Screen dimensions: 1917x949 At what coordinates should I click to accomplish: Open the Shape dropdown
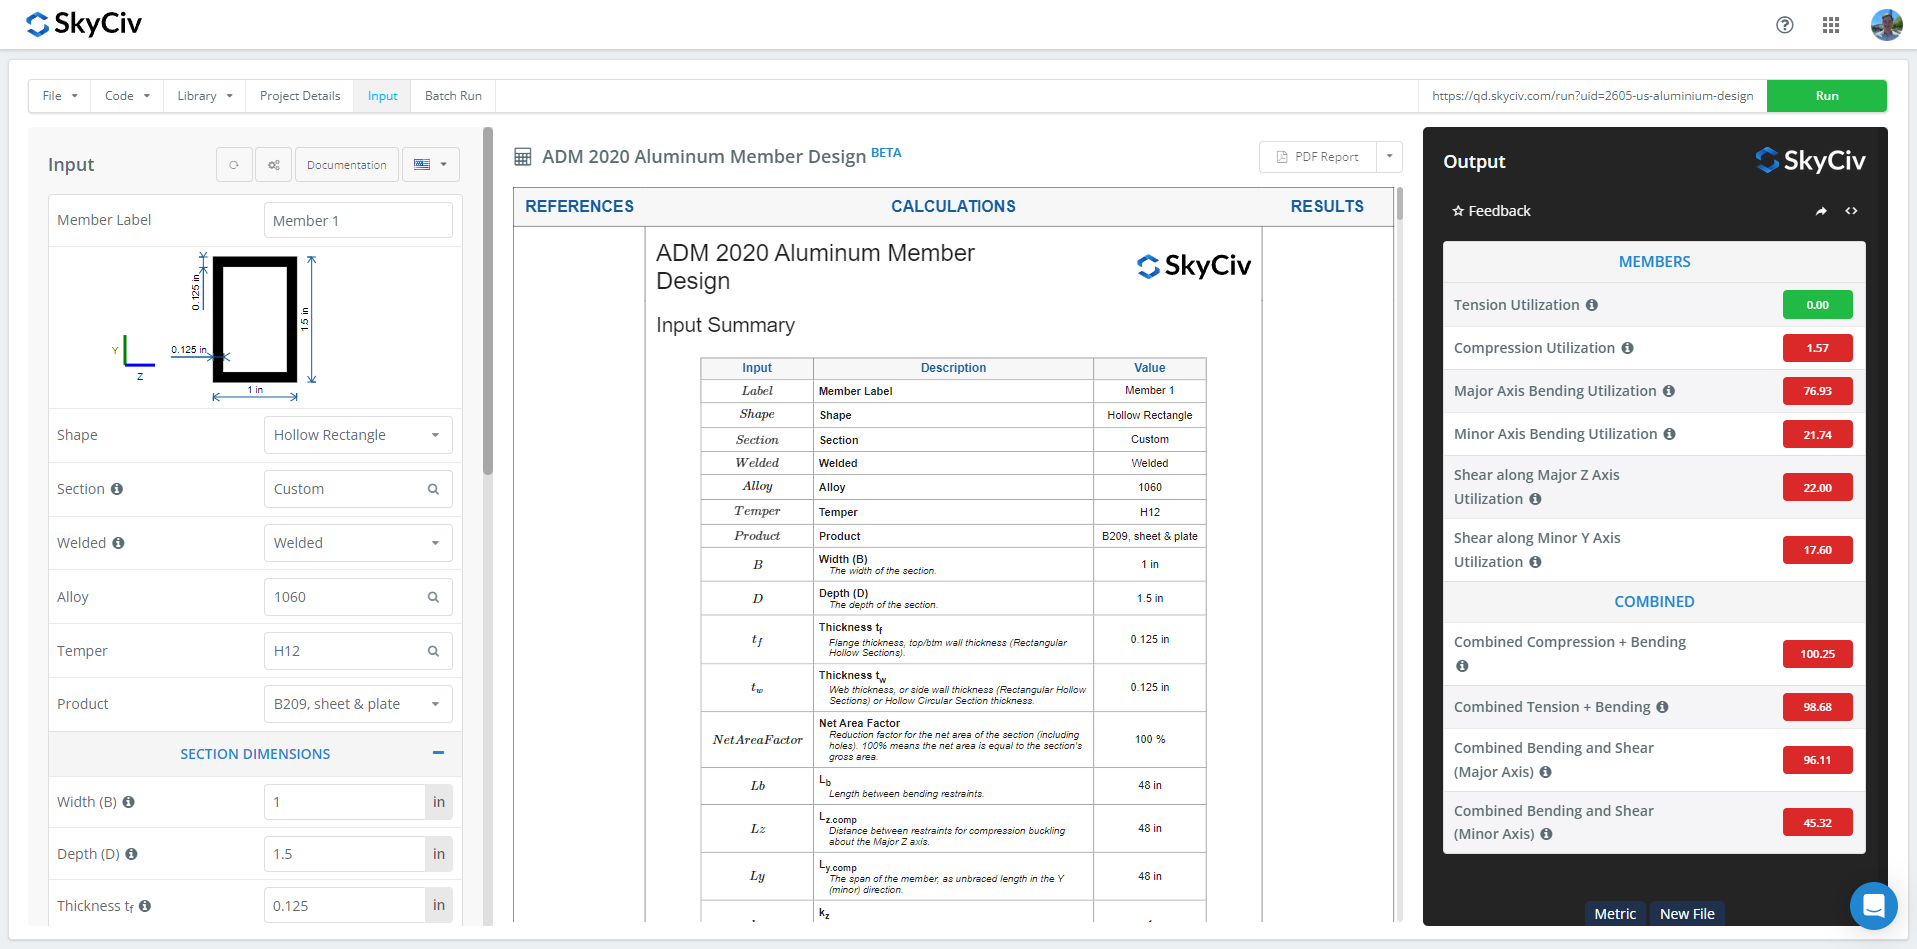358,435
